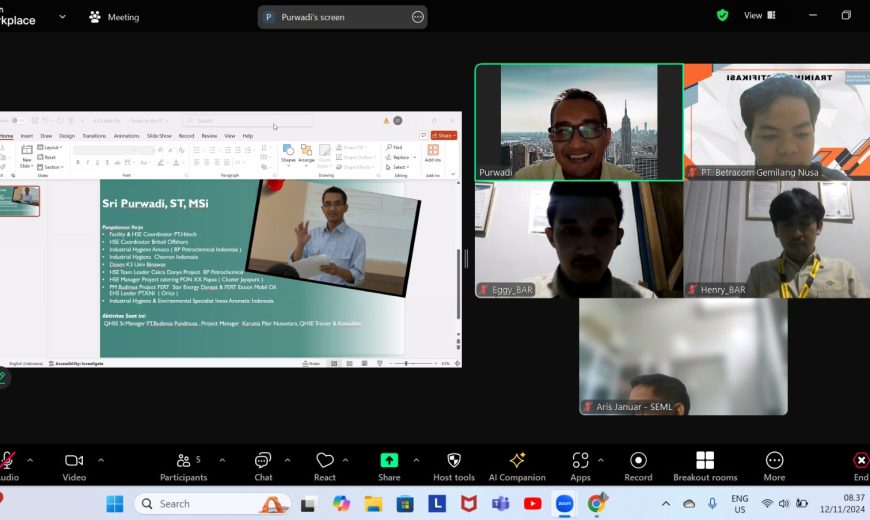The height and width of the screenshot is (520, 870).
Task: Open the Chat panel
Action: point(263,467)
